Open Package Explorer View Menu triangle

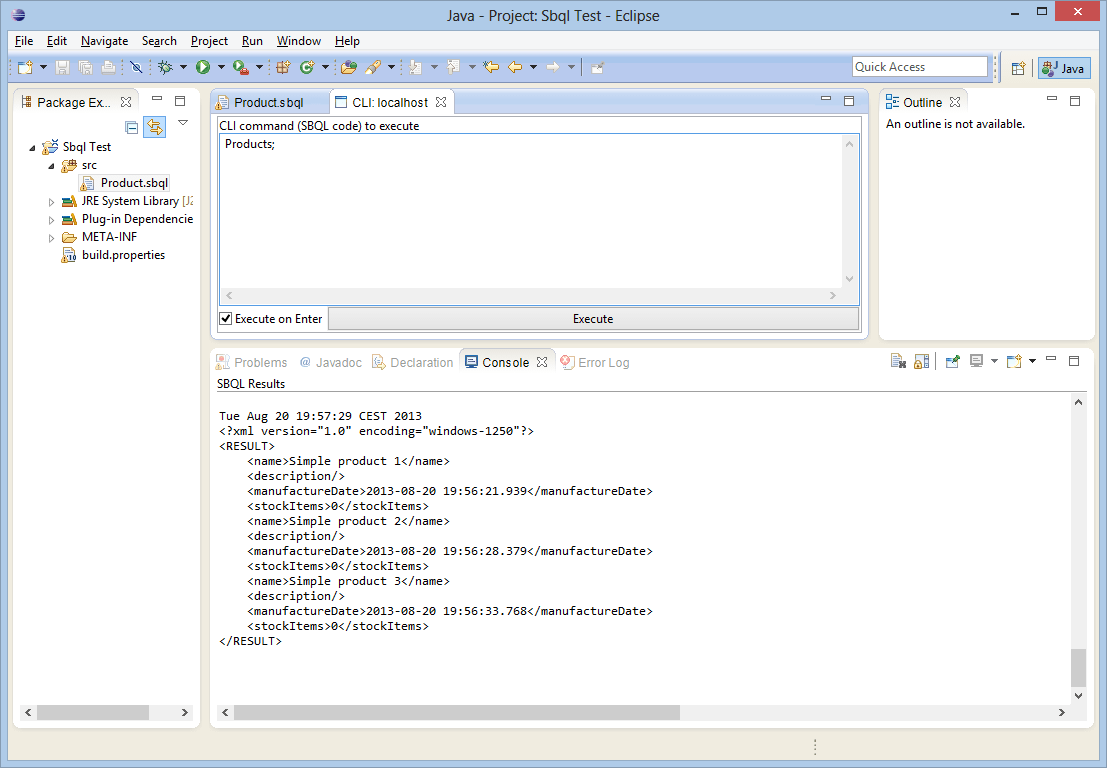[183, 123]
